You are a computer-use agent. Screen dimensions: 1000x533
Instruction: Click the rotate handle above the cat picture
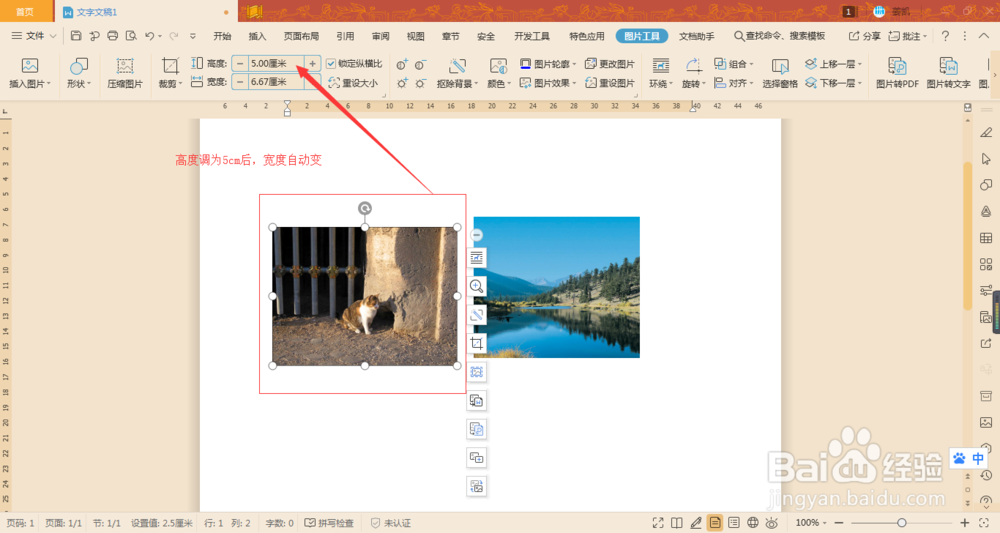tap(365, 208)
